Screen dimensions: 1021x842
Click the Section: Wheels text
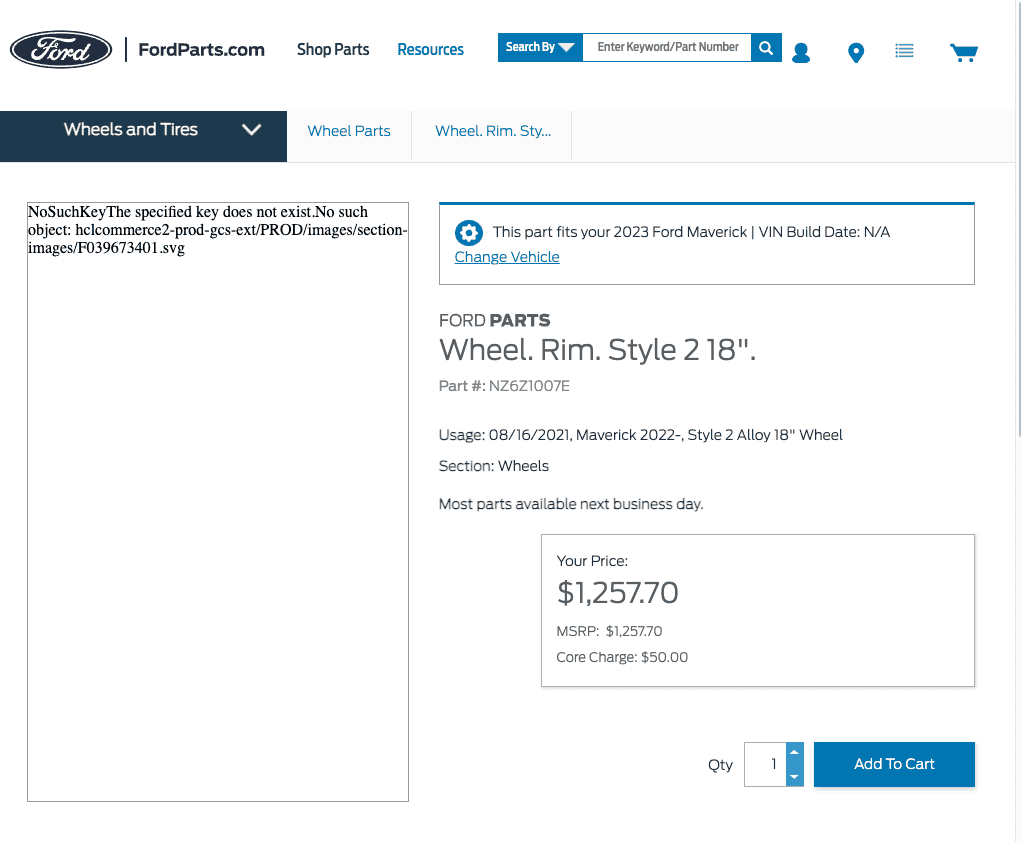(494, 466)
